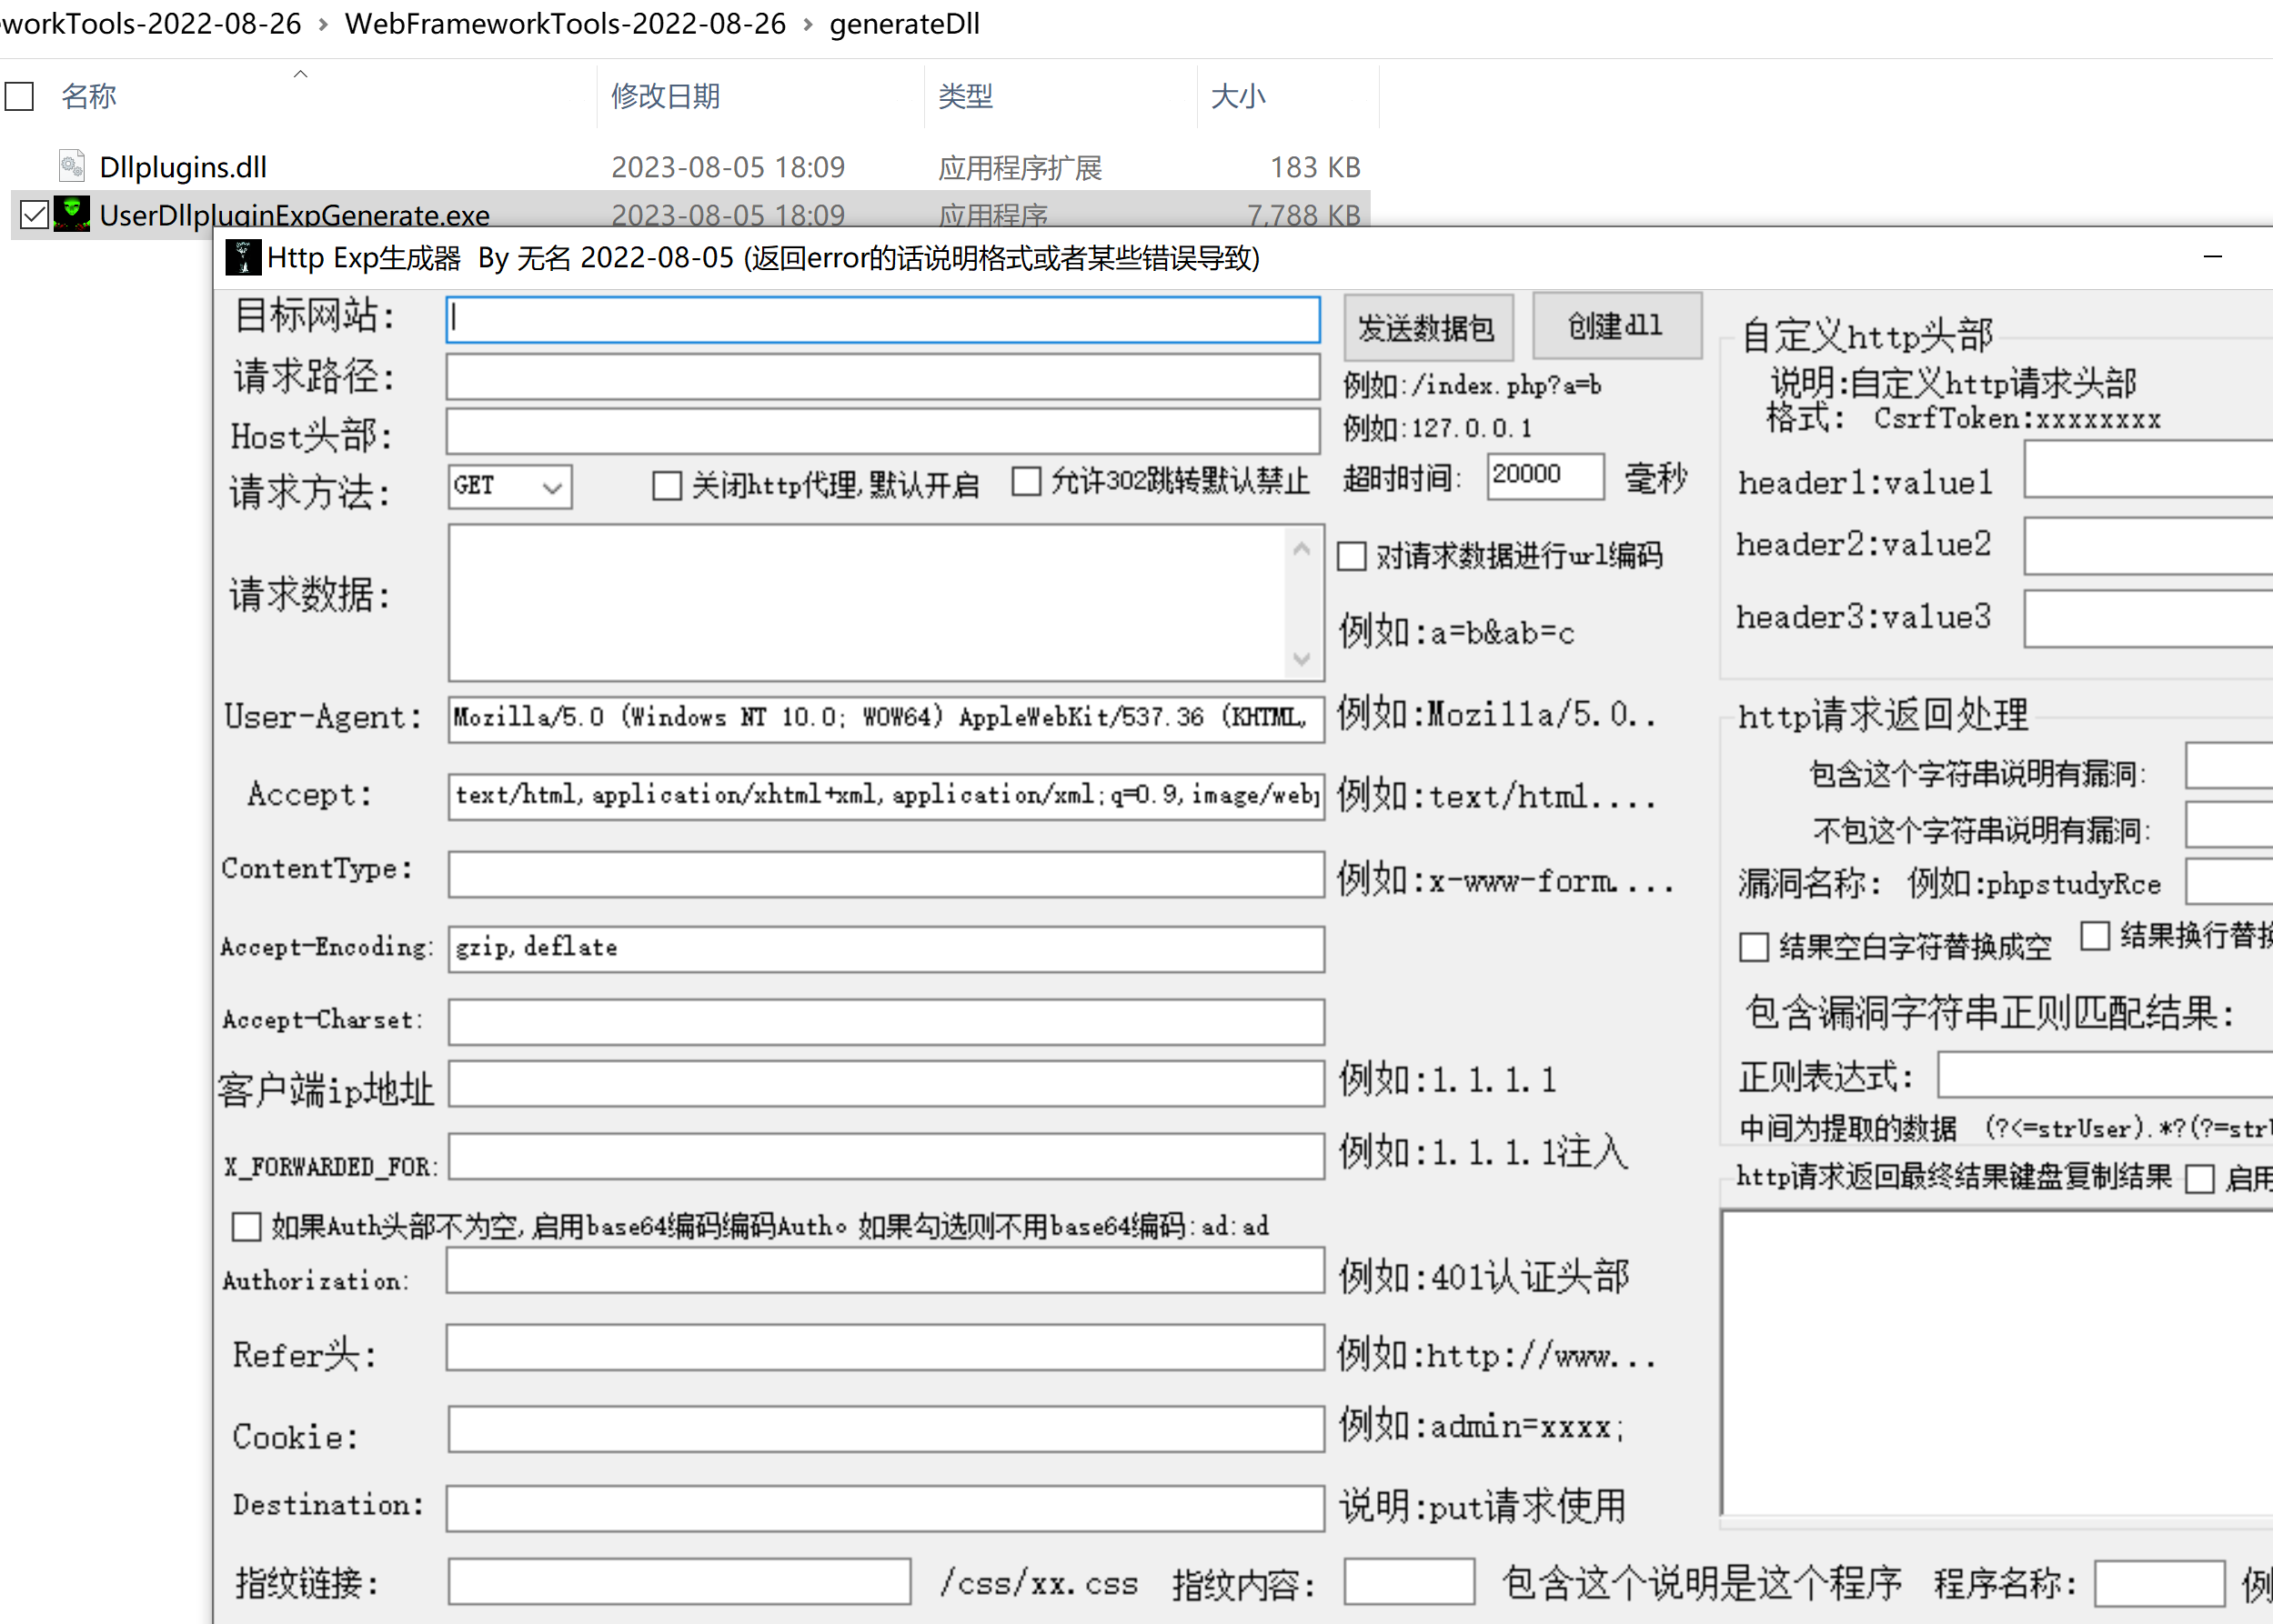Viewport: 2273px width, 1624px height.
Task: Focus the Cookie input field
Action: pos(886,1429)
